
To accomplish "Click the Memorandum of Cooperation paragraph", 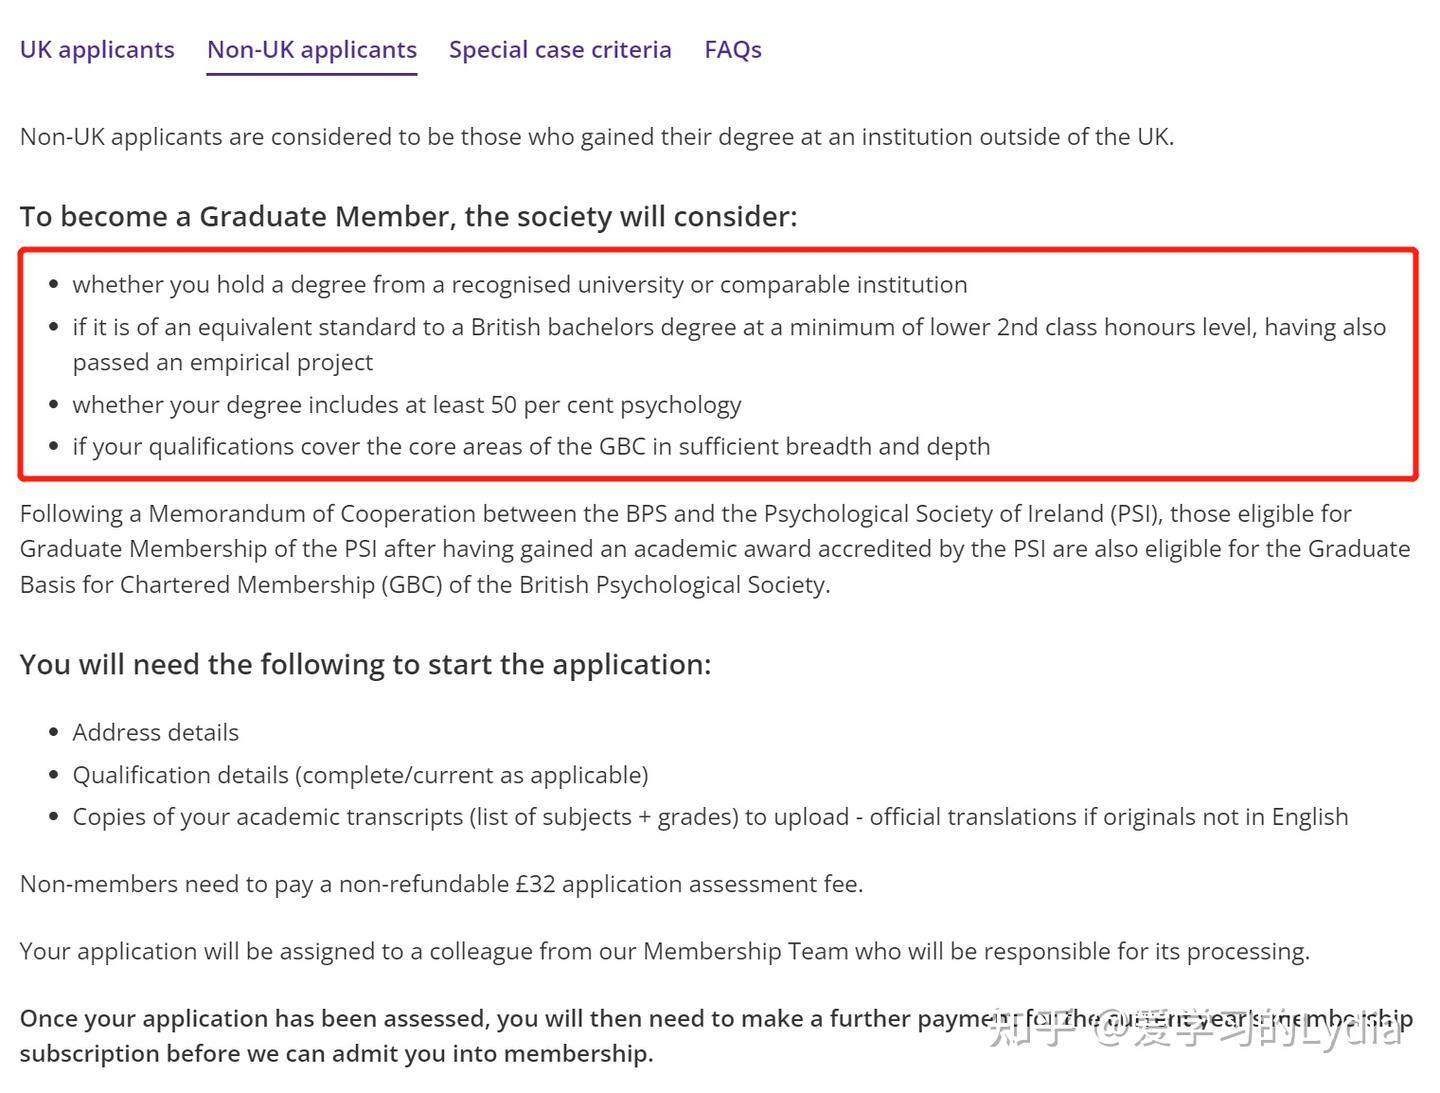I will point(715,549).
